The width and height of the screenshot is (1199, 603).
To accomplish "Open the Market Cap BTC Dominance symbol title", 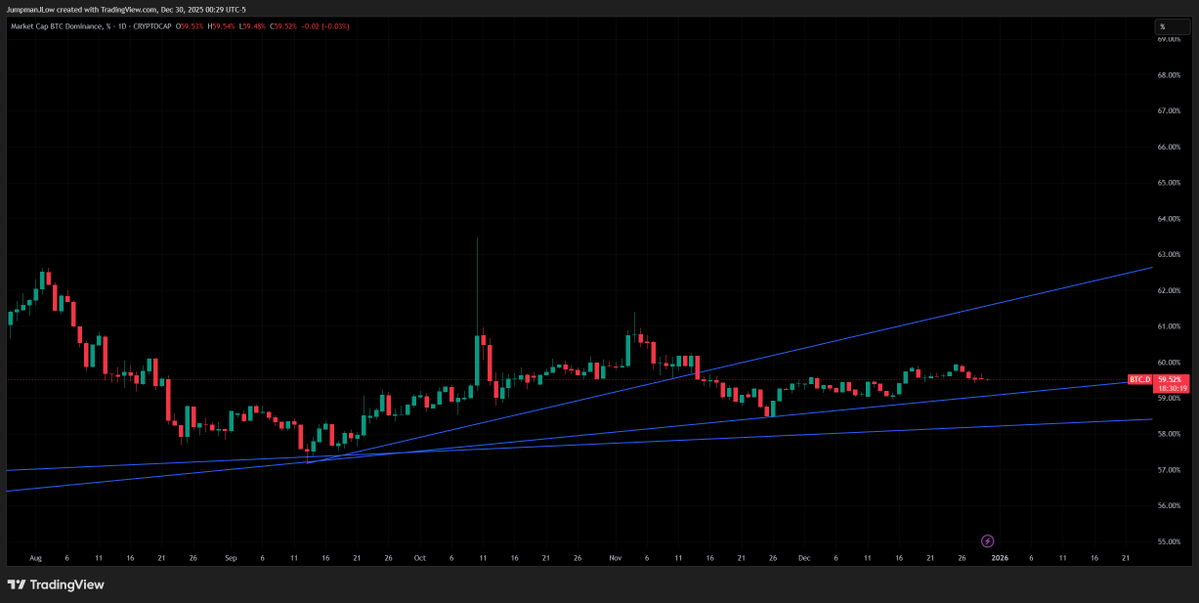I will 60,26.
